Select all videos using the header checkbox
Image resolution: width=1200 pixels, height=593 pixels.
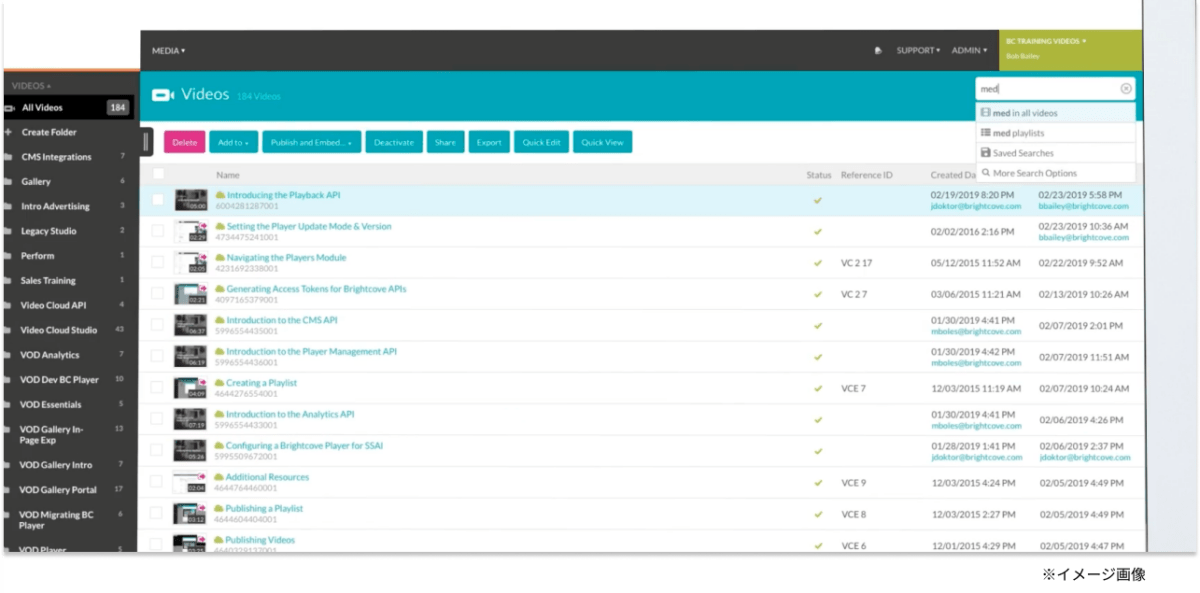pyautogui.click(x=158, y=174)
